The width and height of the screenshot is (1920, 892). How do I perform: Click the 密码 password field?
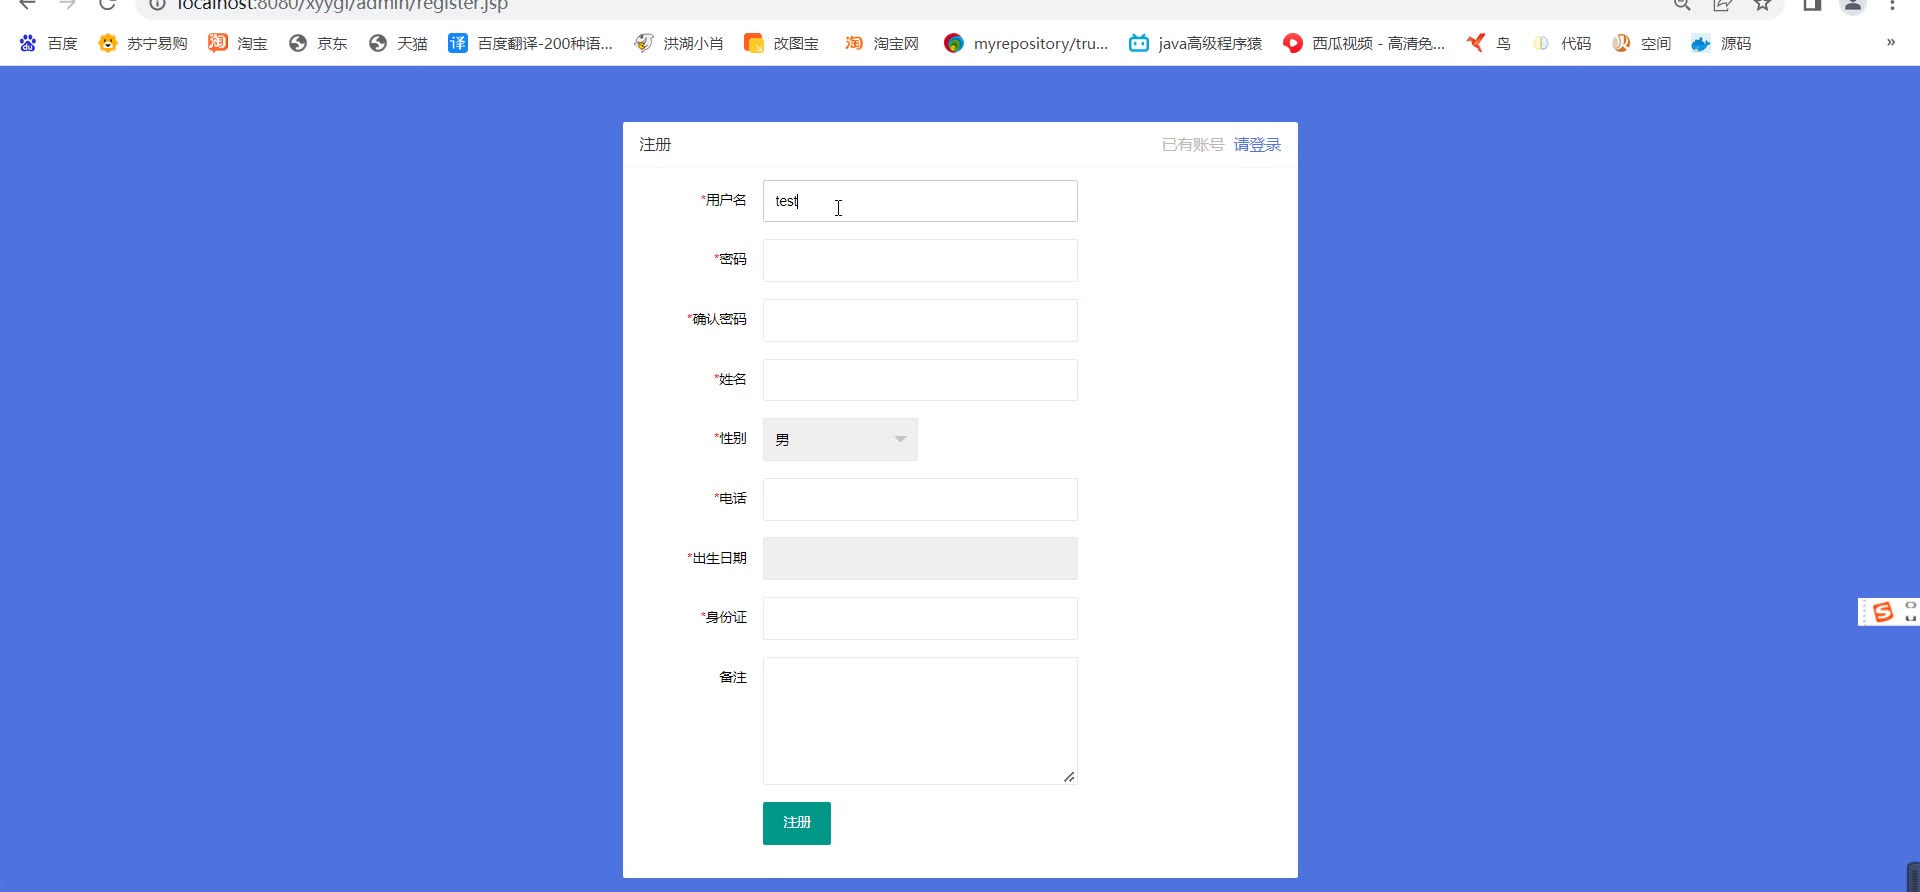point(920,260)
